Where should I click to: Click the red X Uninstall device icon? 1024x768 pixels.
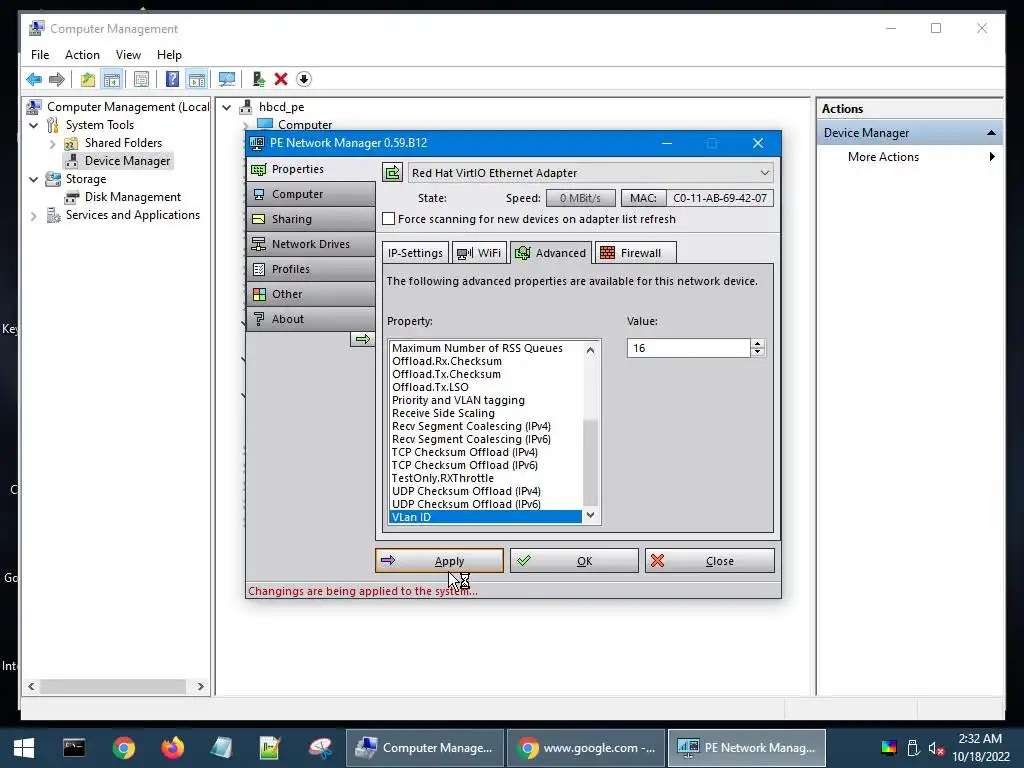(x=281, y=80)
